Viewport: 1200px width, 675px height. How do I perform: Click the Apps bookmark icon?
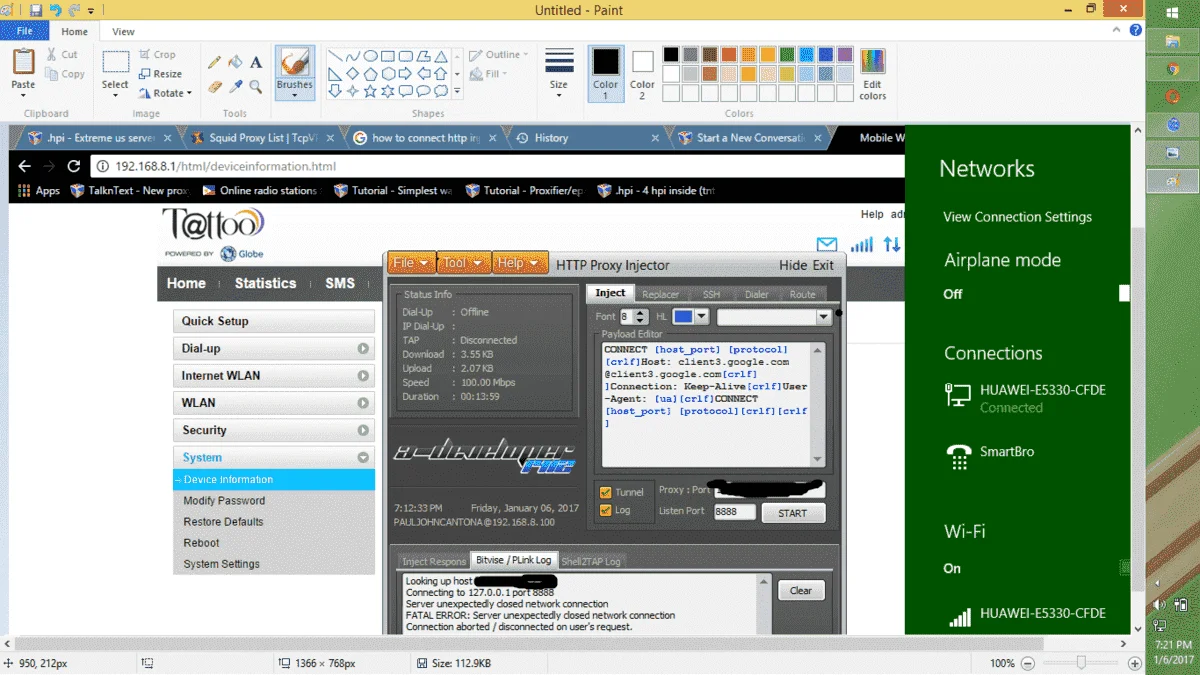point(25,190)
